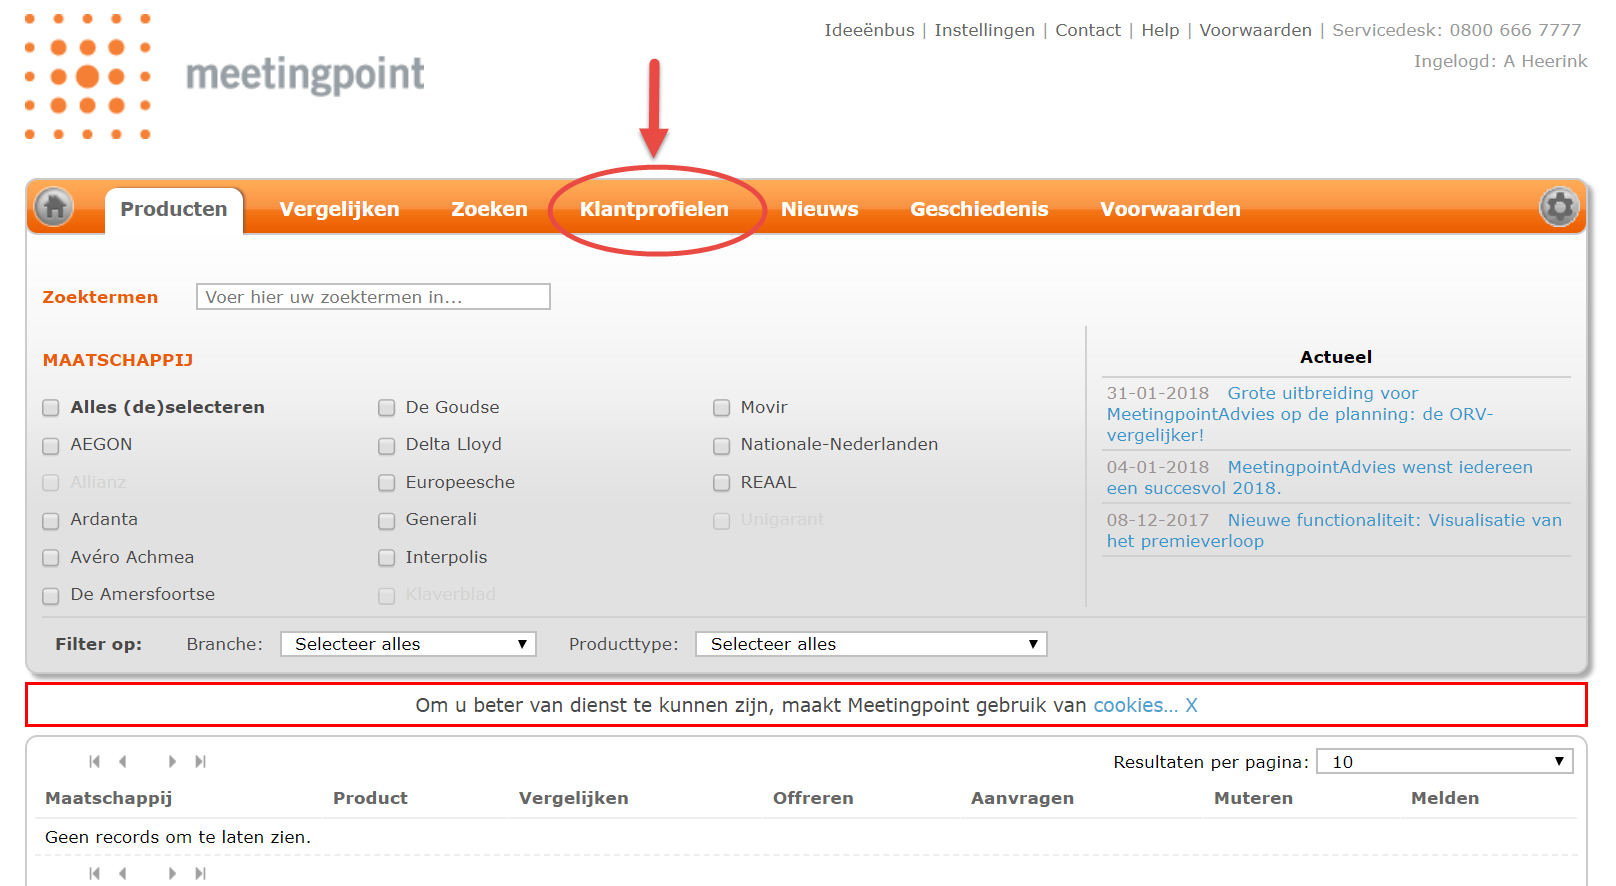Open the Contact link

[1088, 30]
